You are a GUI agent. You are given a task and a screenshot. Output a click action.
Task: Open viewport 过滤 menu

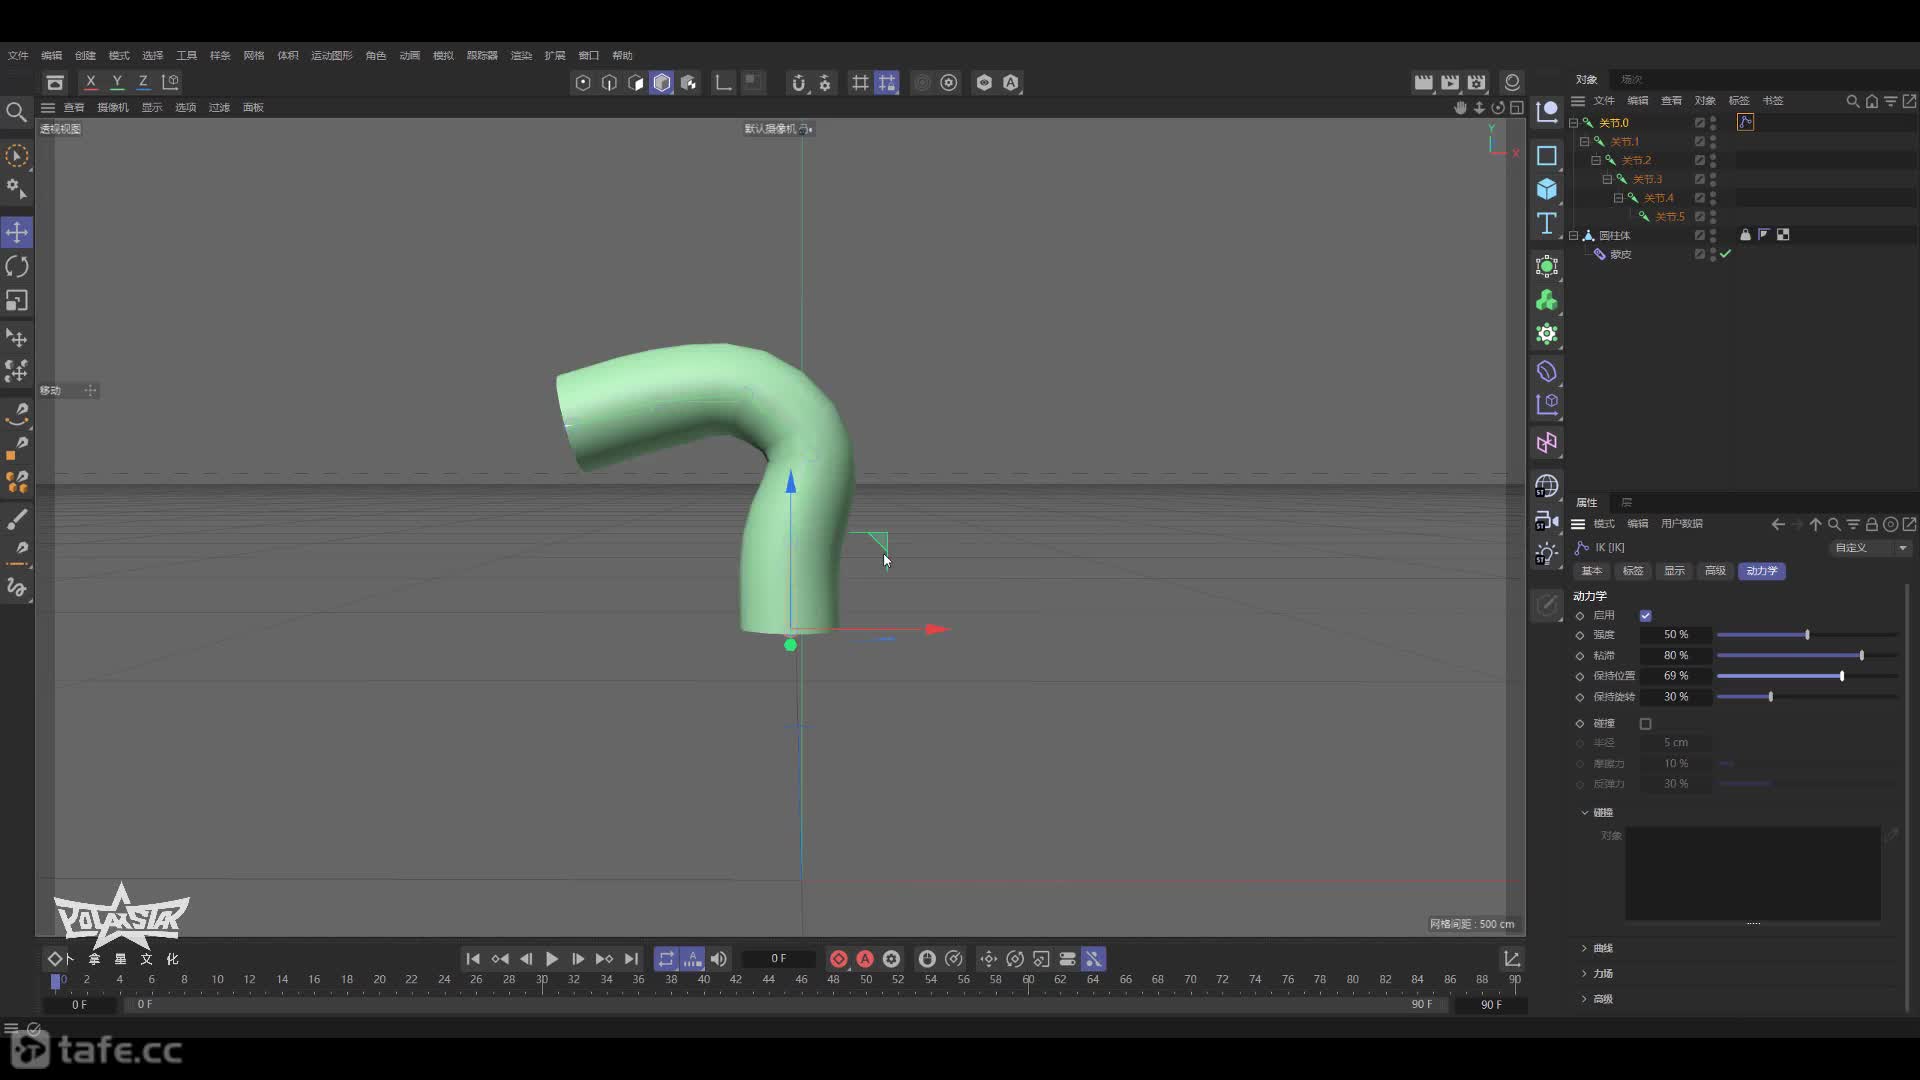(x=219, y=108)
